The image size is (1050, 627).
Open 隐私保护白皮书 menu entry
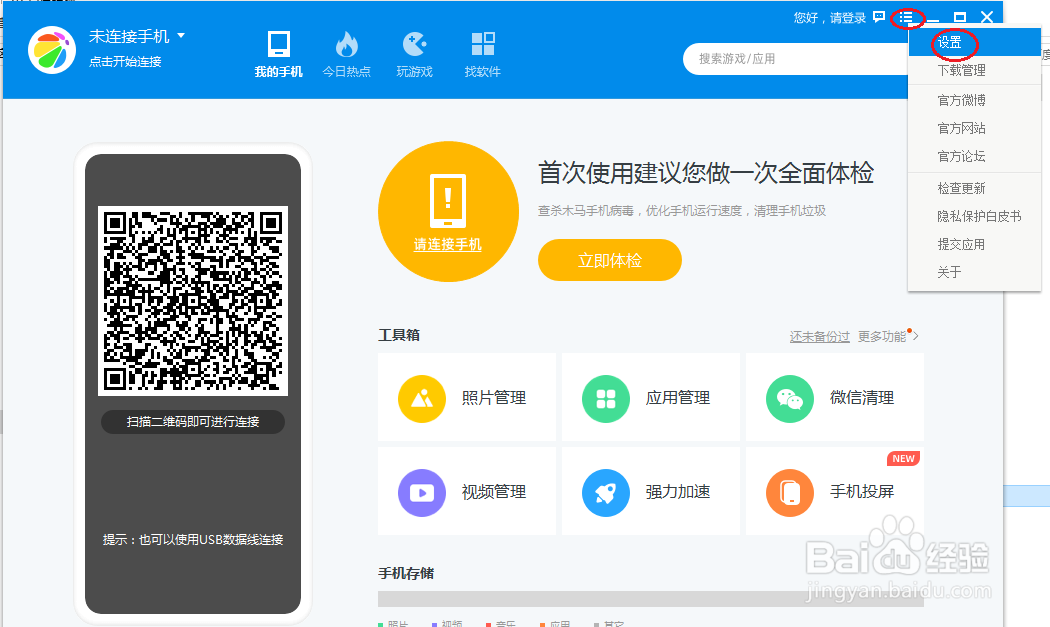point(974,216)
